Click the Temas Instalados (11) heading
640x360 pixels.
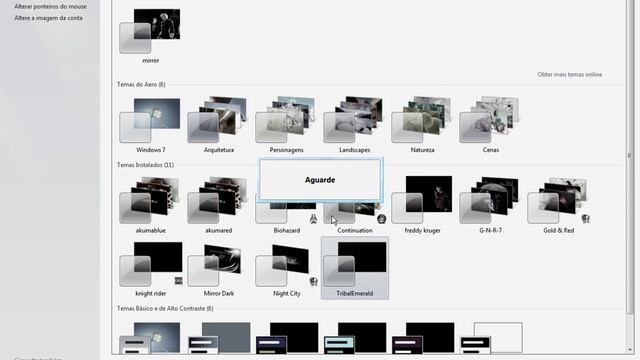pos(145,165)
